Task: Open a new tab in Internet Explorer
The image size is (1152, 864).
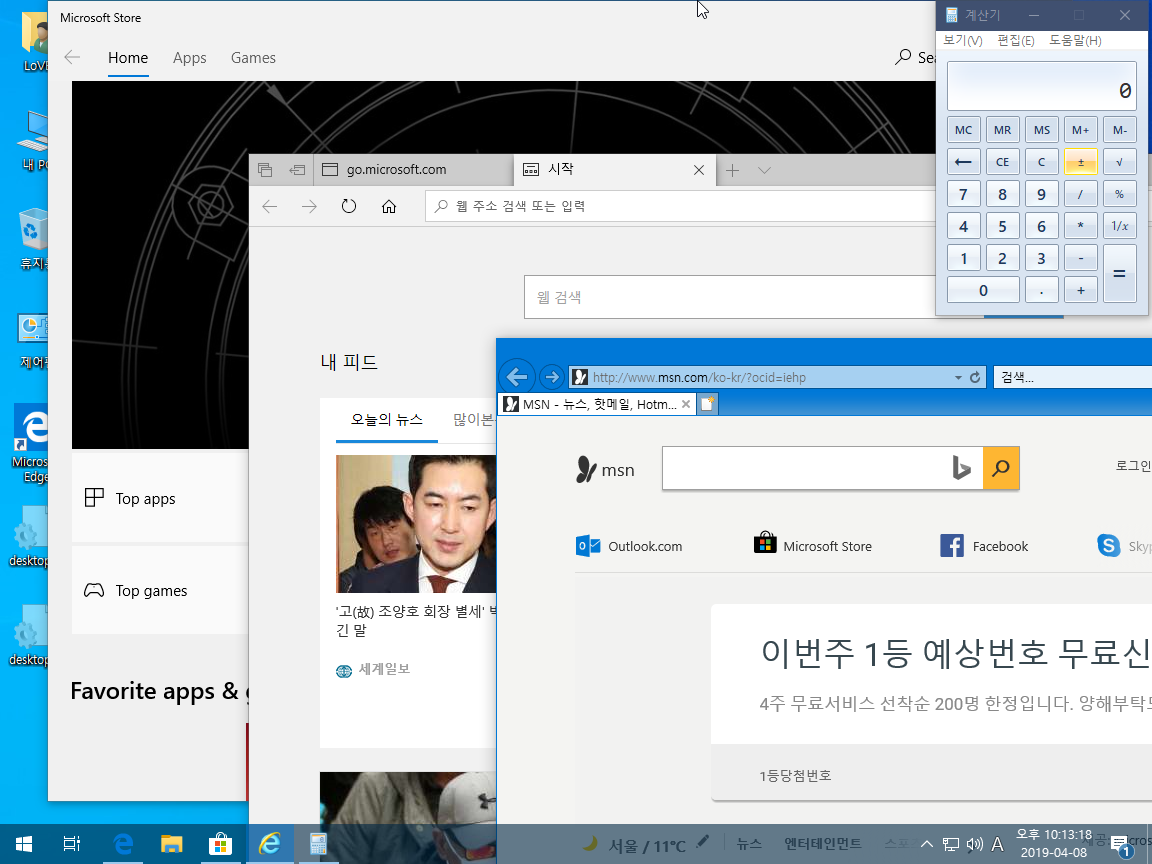Action: (707, 404)
